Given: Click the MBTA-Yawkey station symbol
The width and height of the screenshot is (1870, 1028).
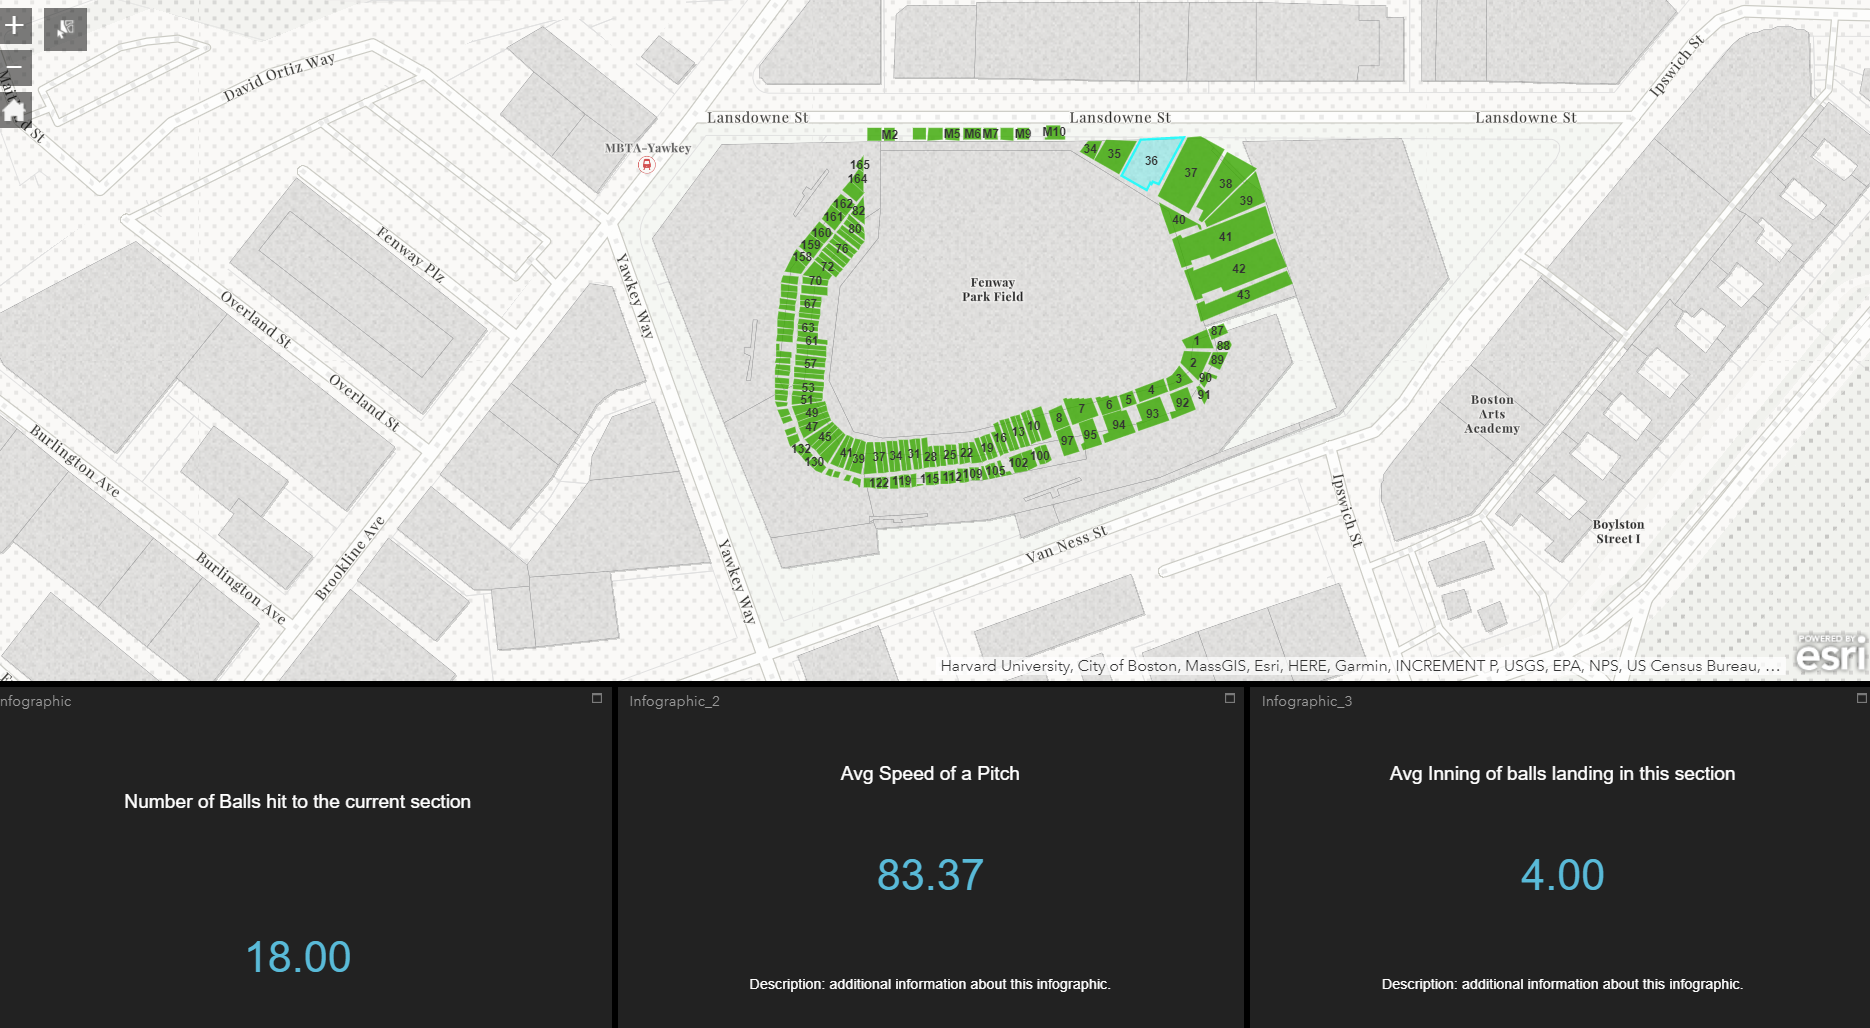Looking at the screenshot, I should (x=647, y=164).
